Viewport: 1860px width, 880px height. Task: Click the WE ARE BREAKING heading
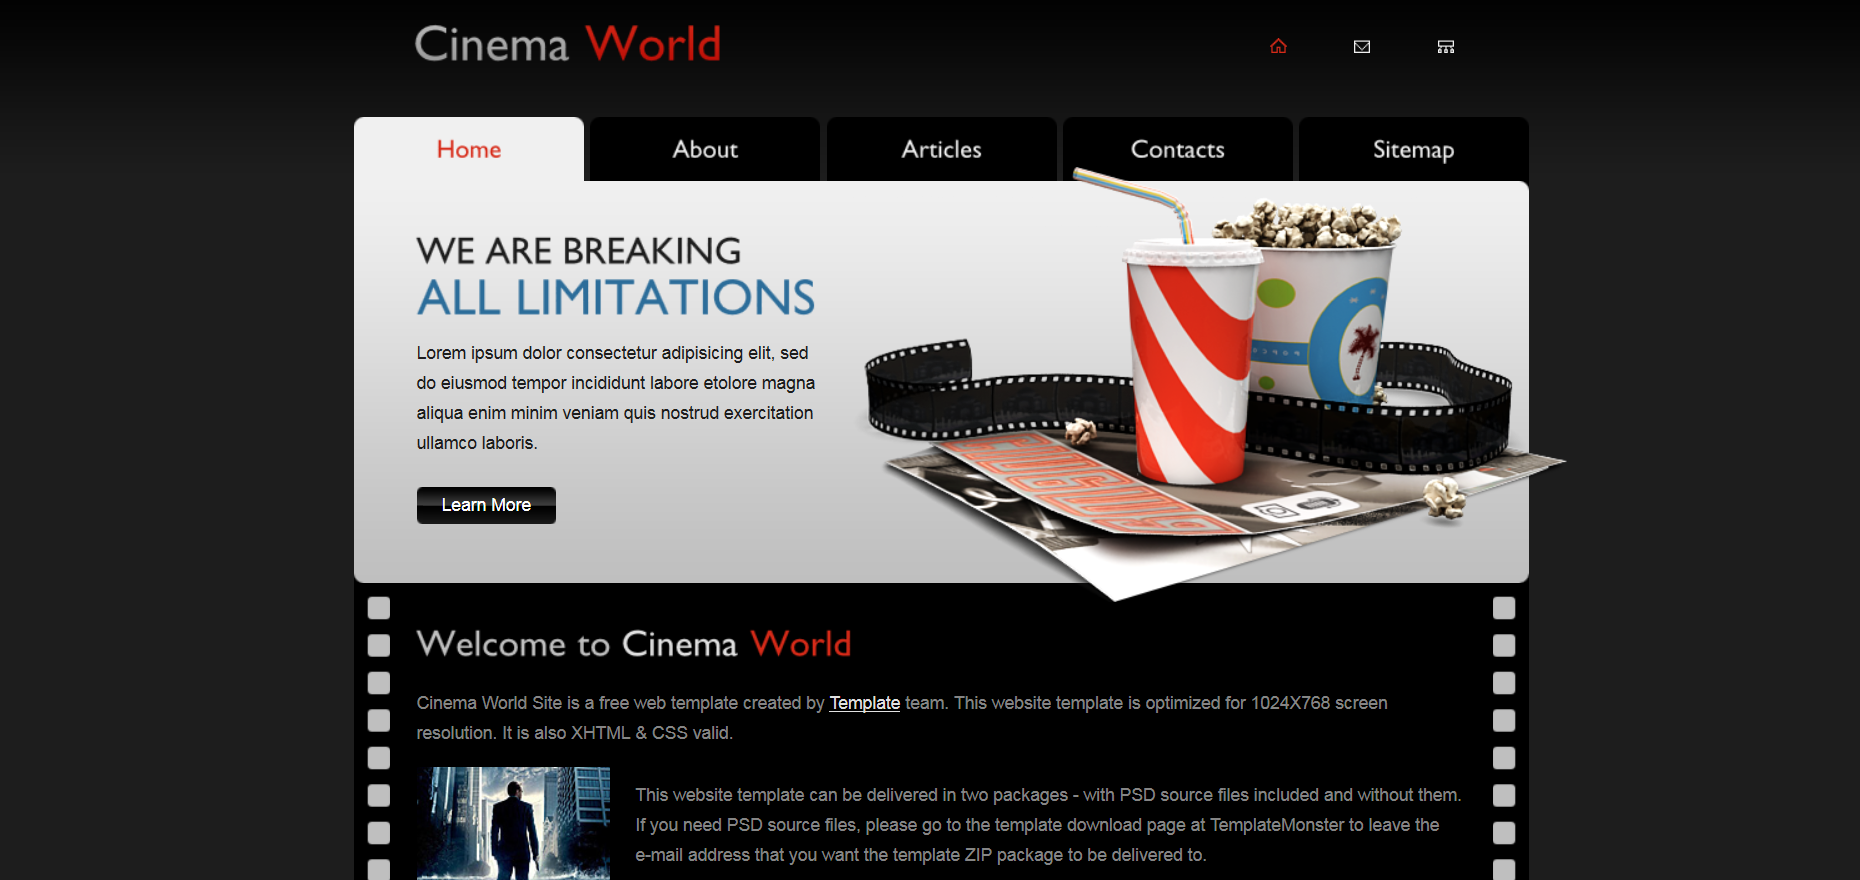(x=578, y=251)
